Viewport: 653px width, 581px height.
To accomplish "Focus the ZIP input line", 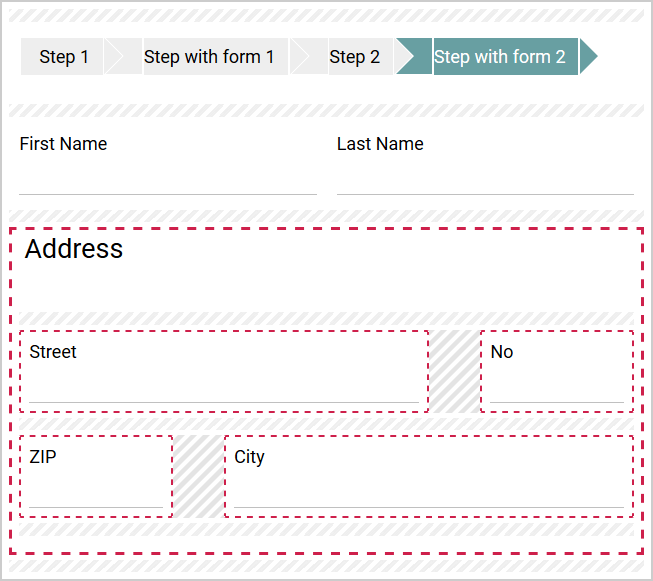I will pos(96,494).
